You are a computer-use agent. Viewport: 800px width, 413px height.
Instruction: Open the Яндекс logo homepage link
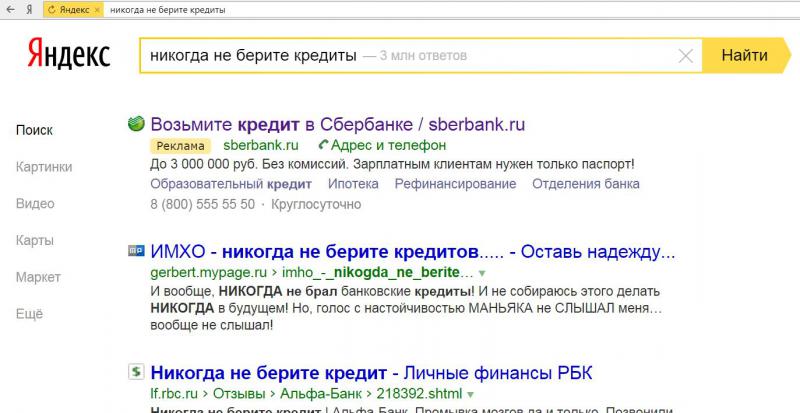(69, 54)
